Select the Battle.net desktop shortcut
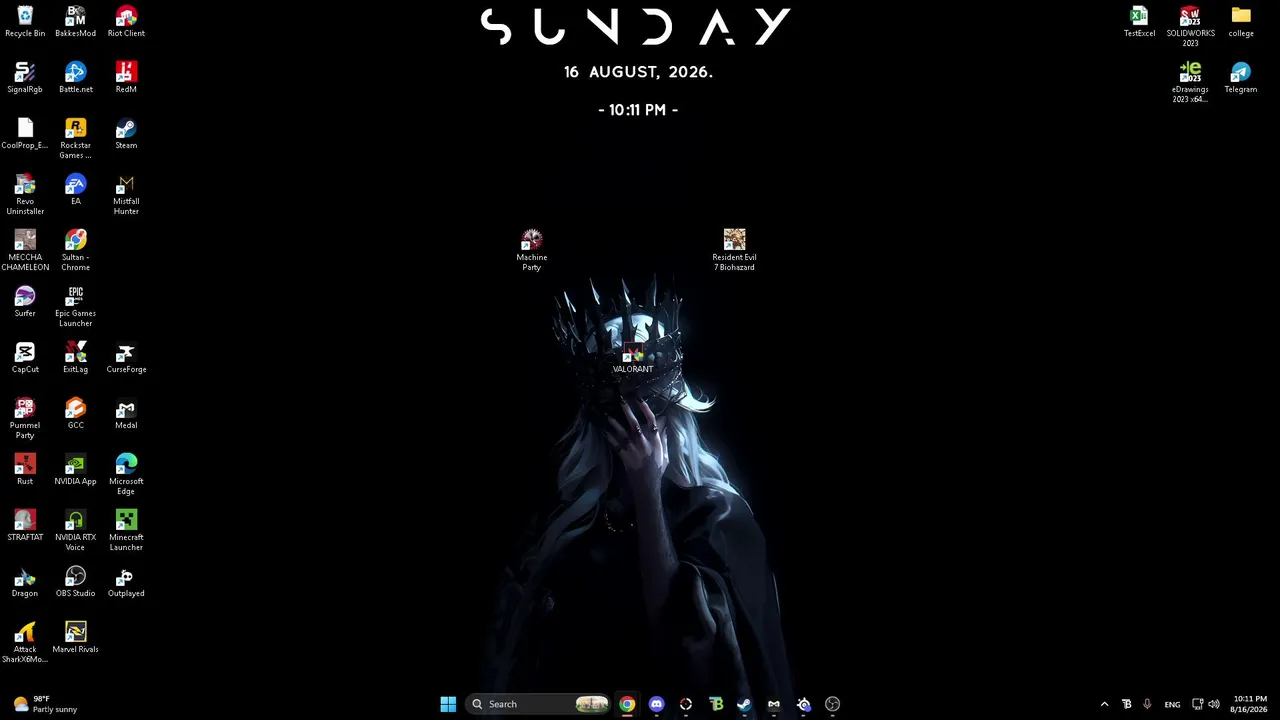 (x=75, y=78)
